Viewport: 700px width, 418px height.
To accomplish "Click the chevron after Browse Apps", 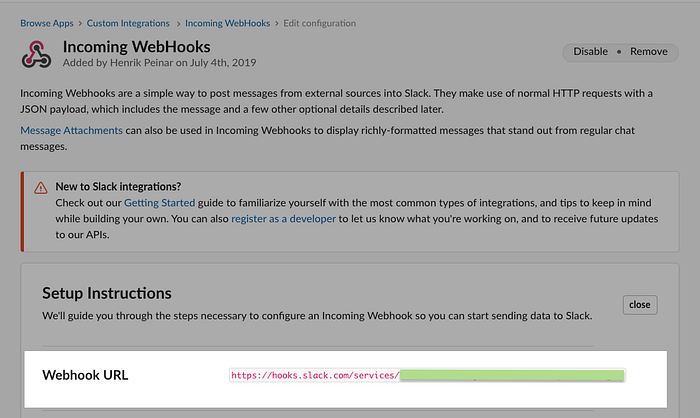I will tap(80, 23).
